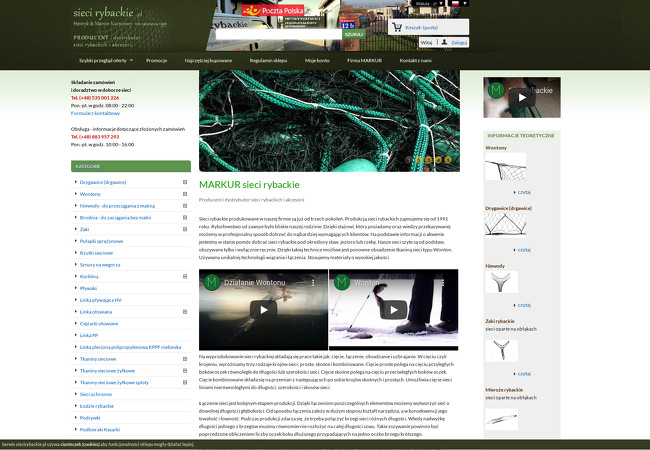Play the Wonton ice fishing video

(x=393, y=310)
